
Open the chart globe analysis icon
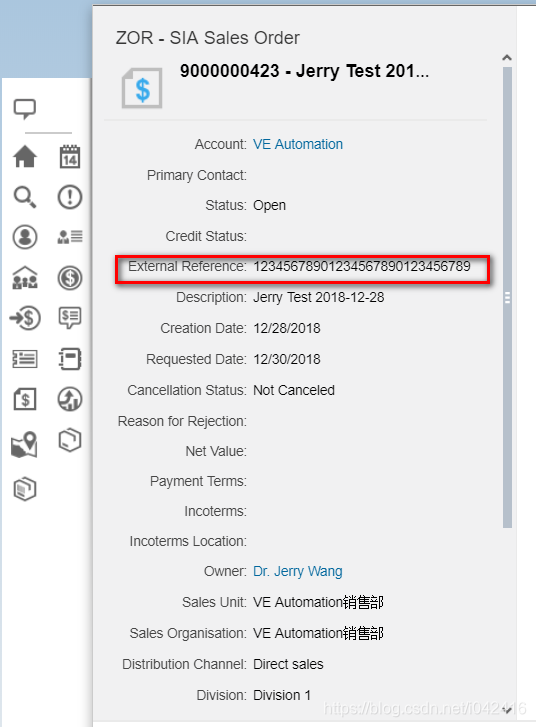[x=70, y=399]
